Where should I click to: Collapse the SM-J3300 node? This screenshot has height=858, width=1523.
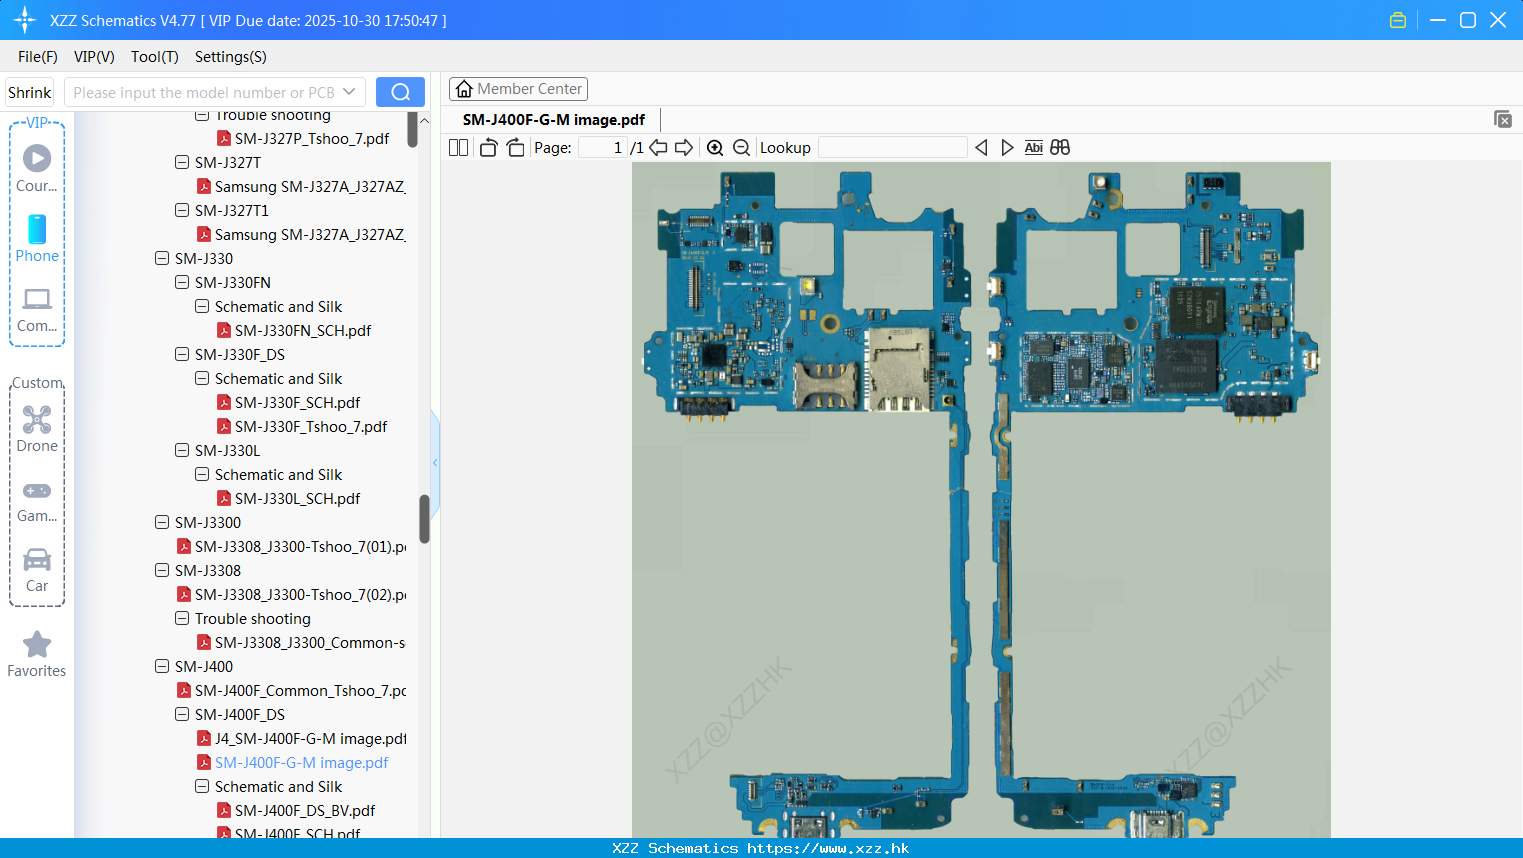(162, 522)
